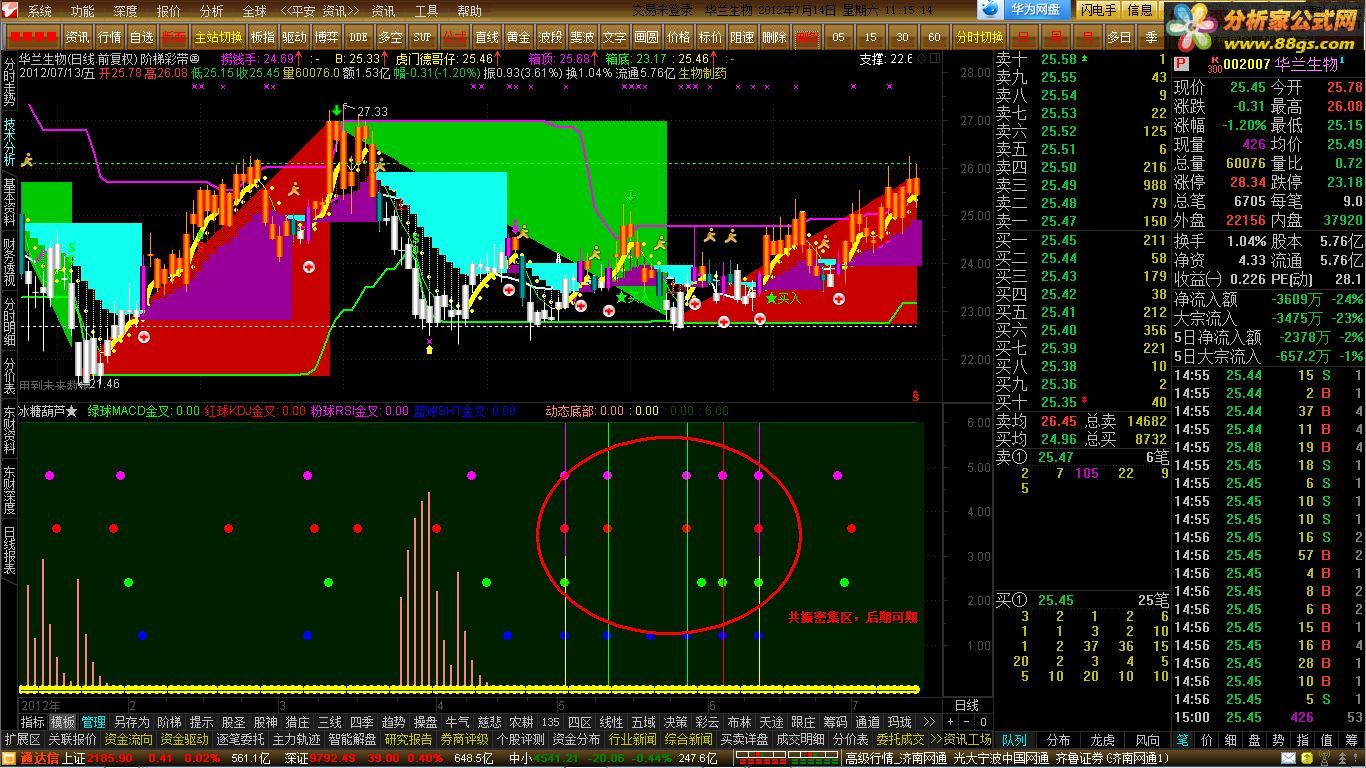Click the 驱动 toolbar button

pos(294,37)
